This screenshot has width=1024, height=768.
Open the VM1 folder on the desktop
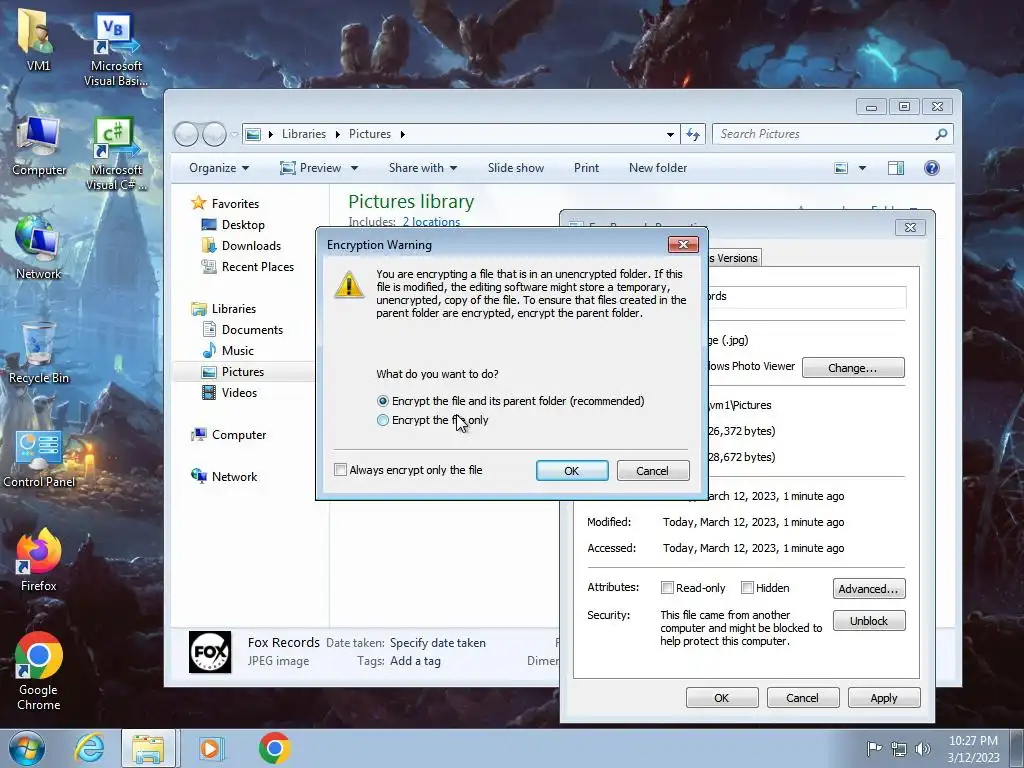click(x=37, y=39)
